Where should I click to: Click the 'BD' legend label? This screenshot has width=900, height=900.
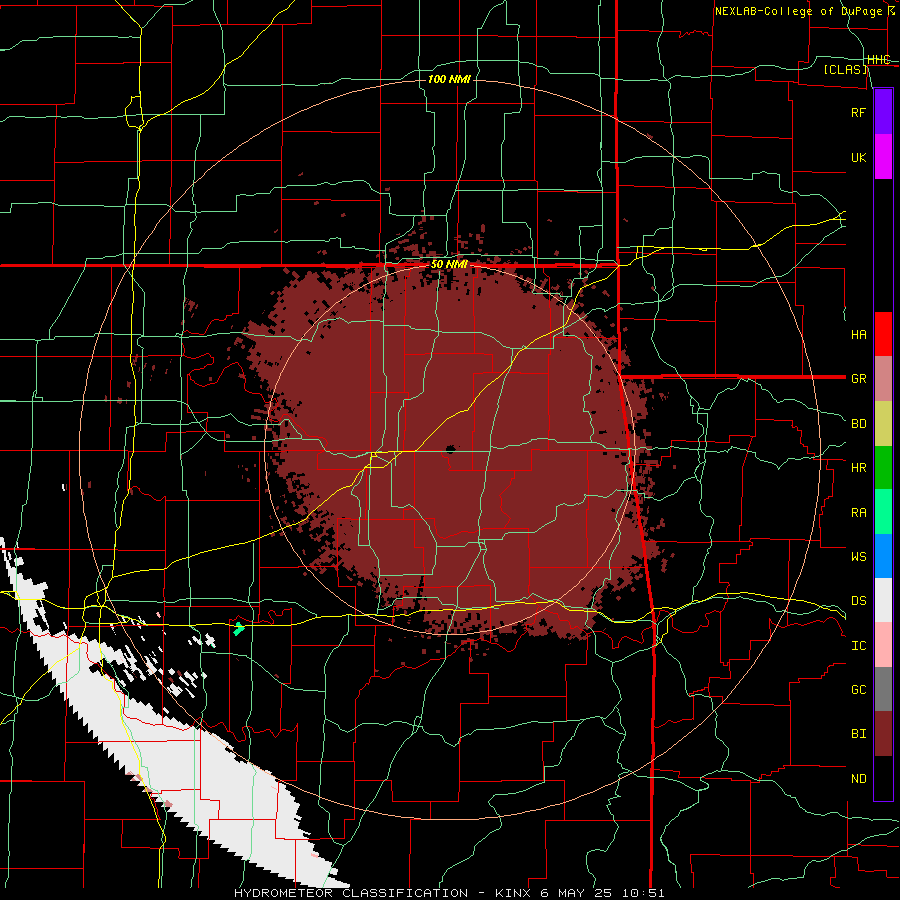tap(859, 424)
